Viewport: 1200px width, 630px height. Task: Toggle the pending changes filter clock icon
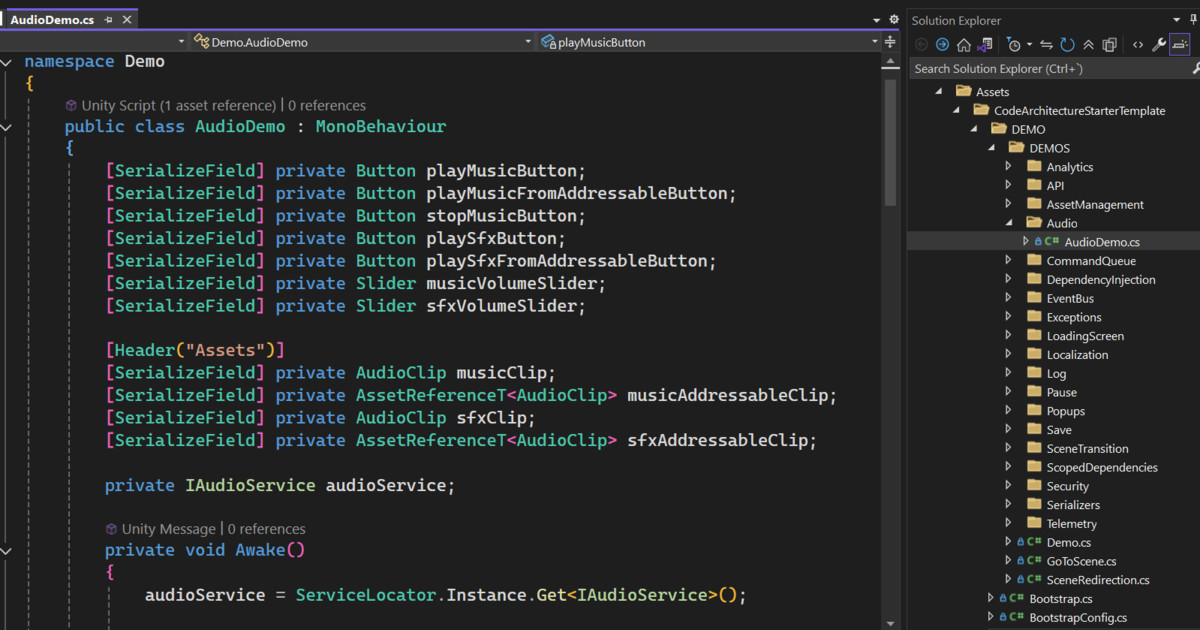tap(1014, 44)
